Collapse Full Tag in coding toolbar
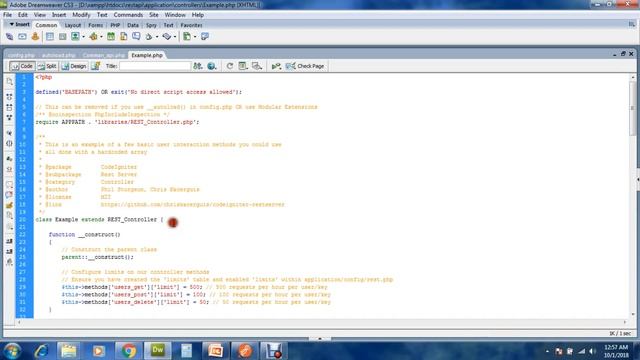640x360 pixels. click(9, 97)
